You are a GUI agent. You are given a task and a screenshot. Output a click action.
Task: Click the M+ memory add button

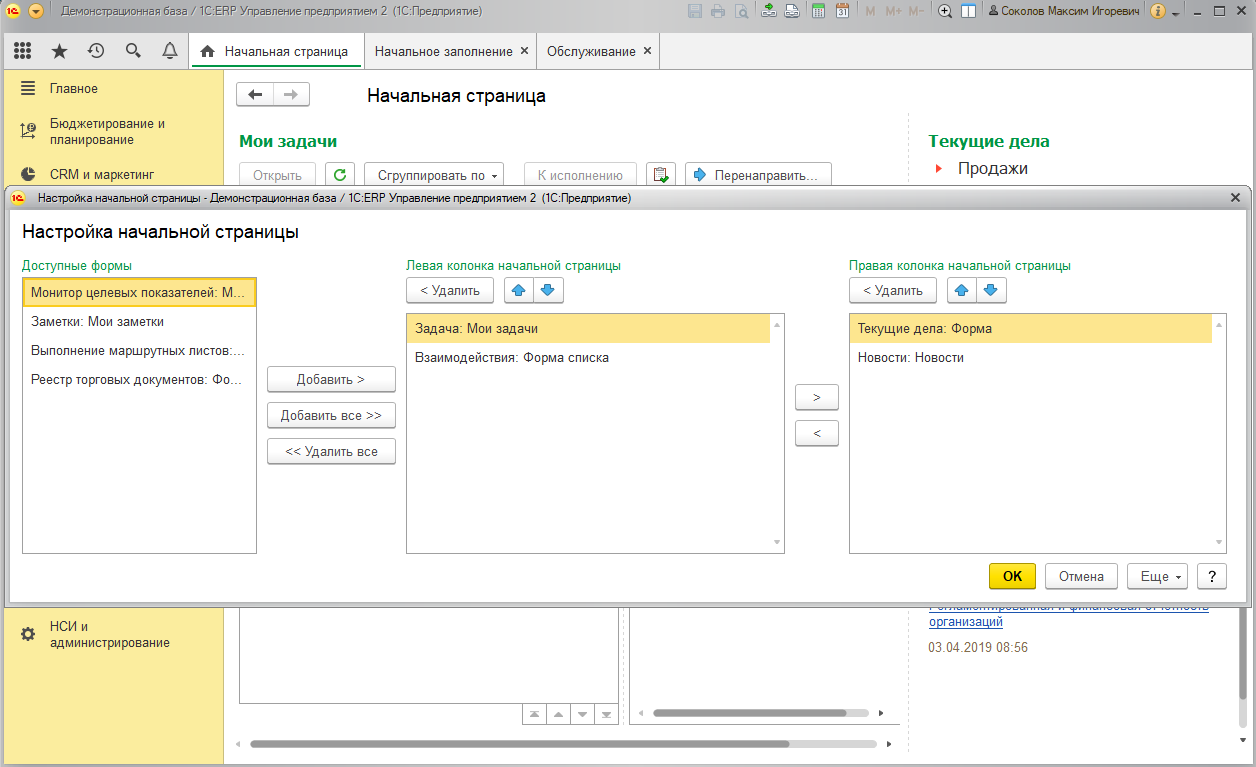892,11
